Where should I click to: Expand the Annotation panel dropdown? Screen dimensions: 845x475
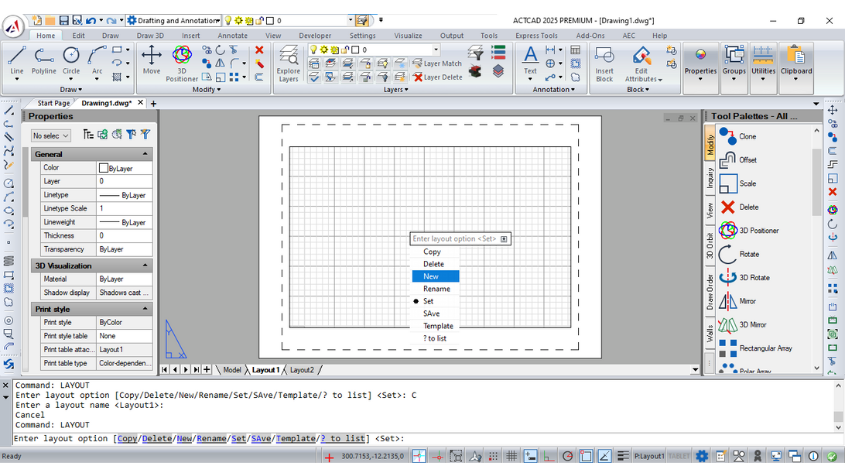(x=553, y=90)
